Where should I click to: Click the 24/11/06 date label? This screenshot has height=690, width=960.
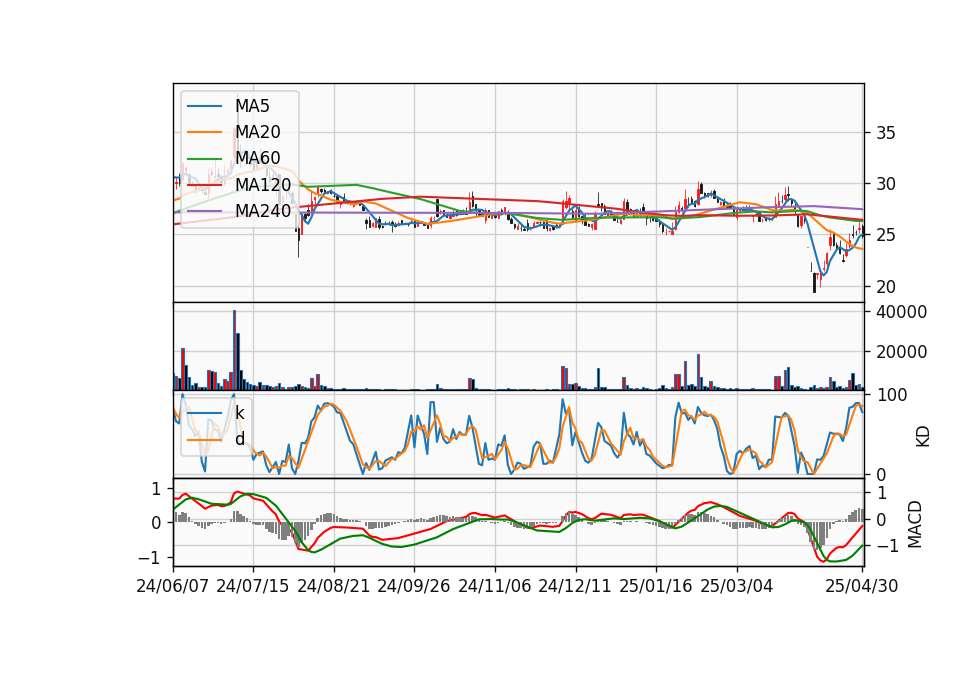(x=495, y=586)
